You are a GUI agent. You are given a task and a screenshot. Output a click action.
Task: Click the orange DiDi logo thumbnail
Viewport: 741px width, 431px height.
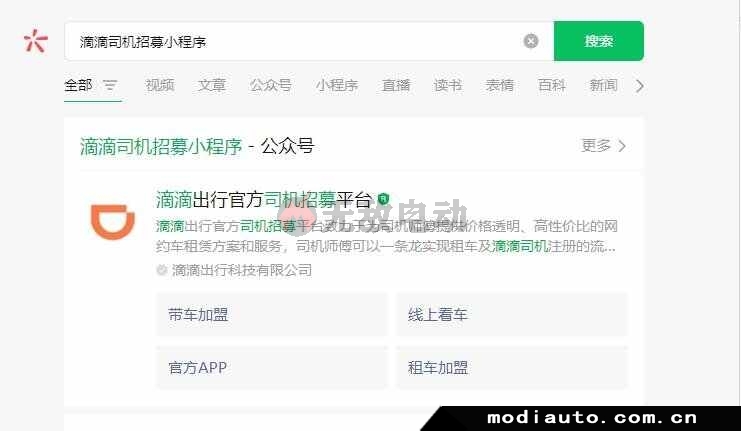113,222
